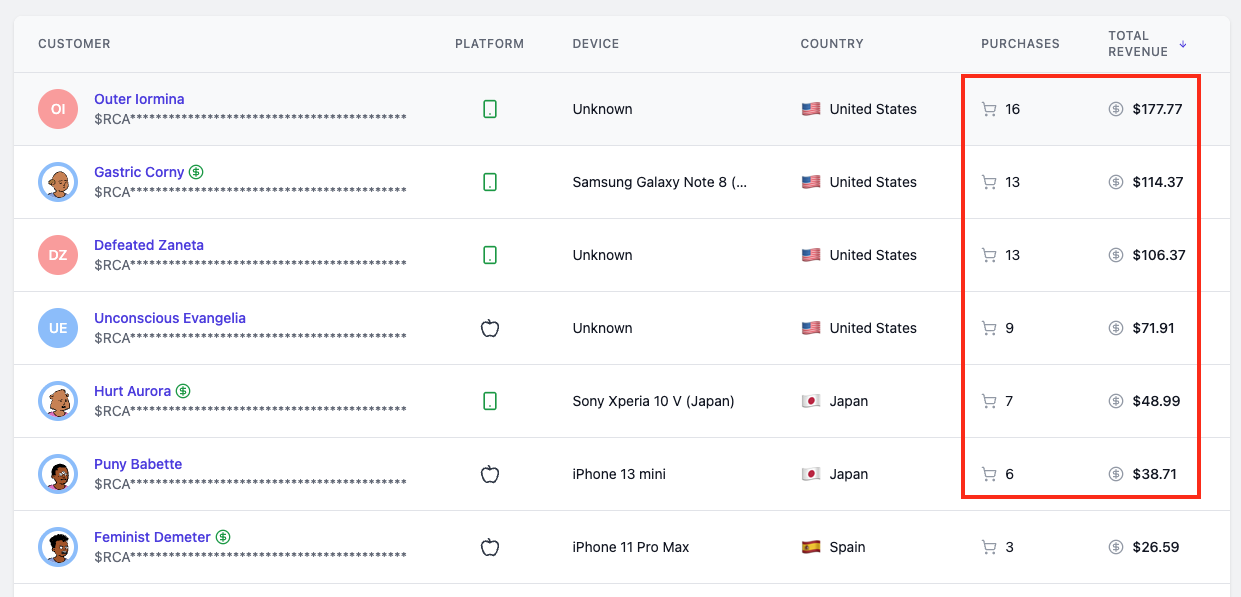
Task: Click the Customer column header
Action: pos(74,44)
